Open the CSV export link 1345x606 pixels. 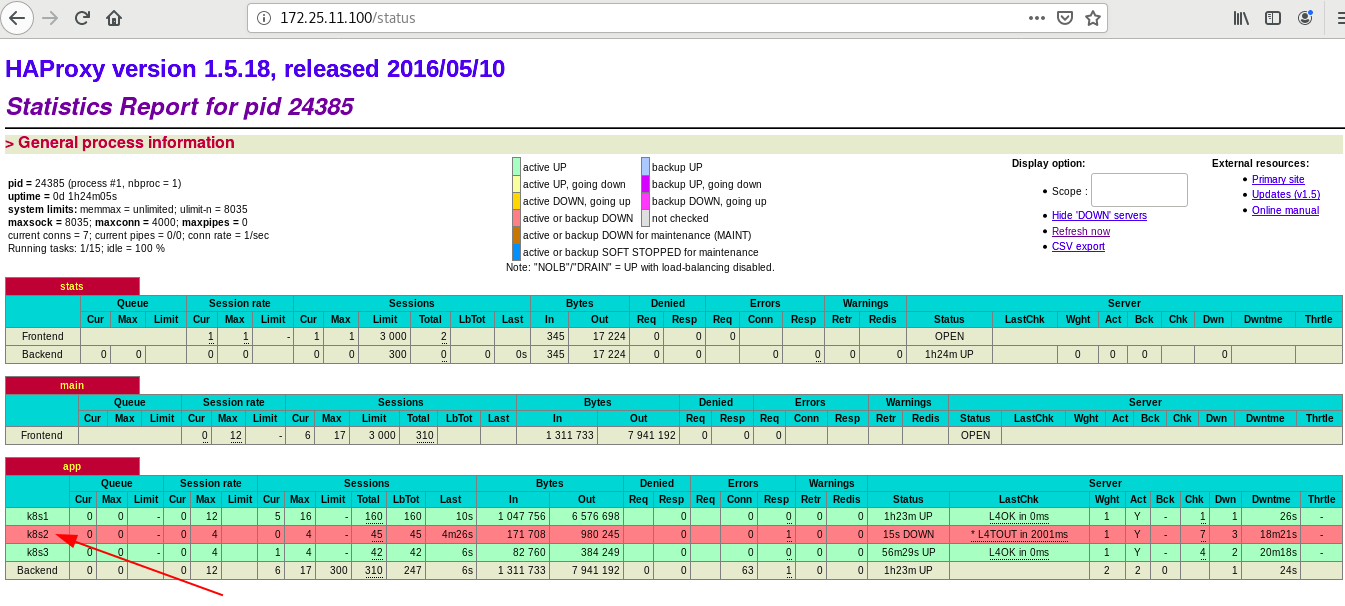1078,246
